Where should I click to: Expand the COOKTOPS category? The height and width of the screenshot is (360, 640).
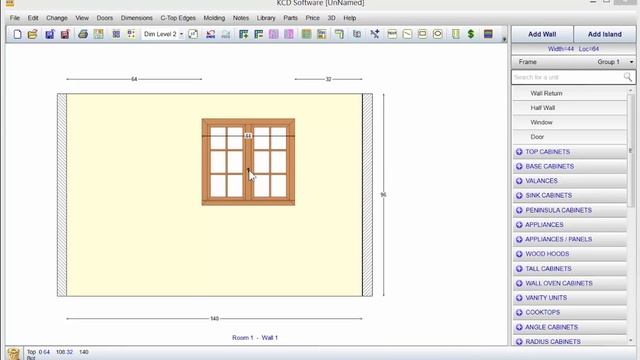tap(570, 312)
